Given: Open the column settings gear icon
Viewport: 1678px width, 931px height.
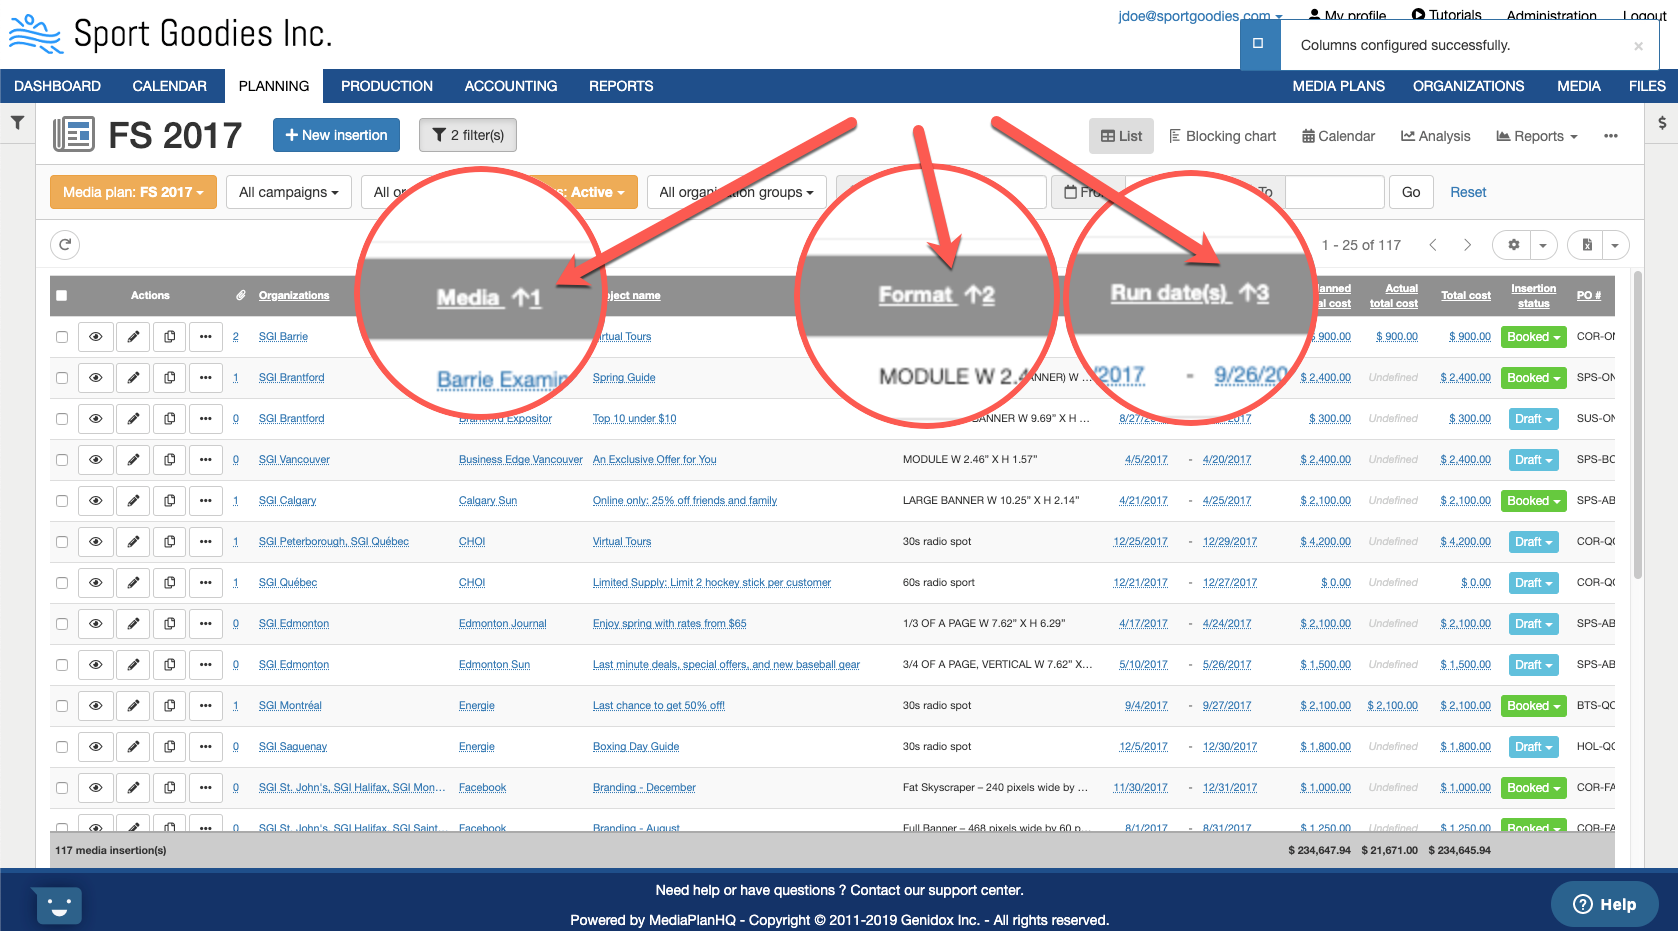Looking at the screenshot, I should [x=1513, y=245].
